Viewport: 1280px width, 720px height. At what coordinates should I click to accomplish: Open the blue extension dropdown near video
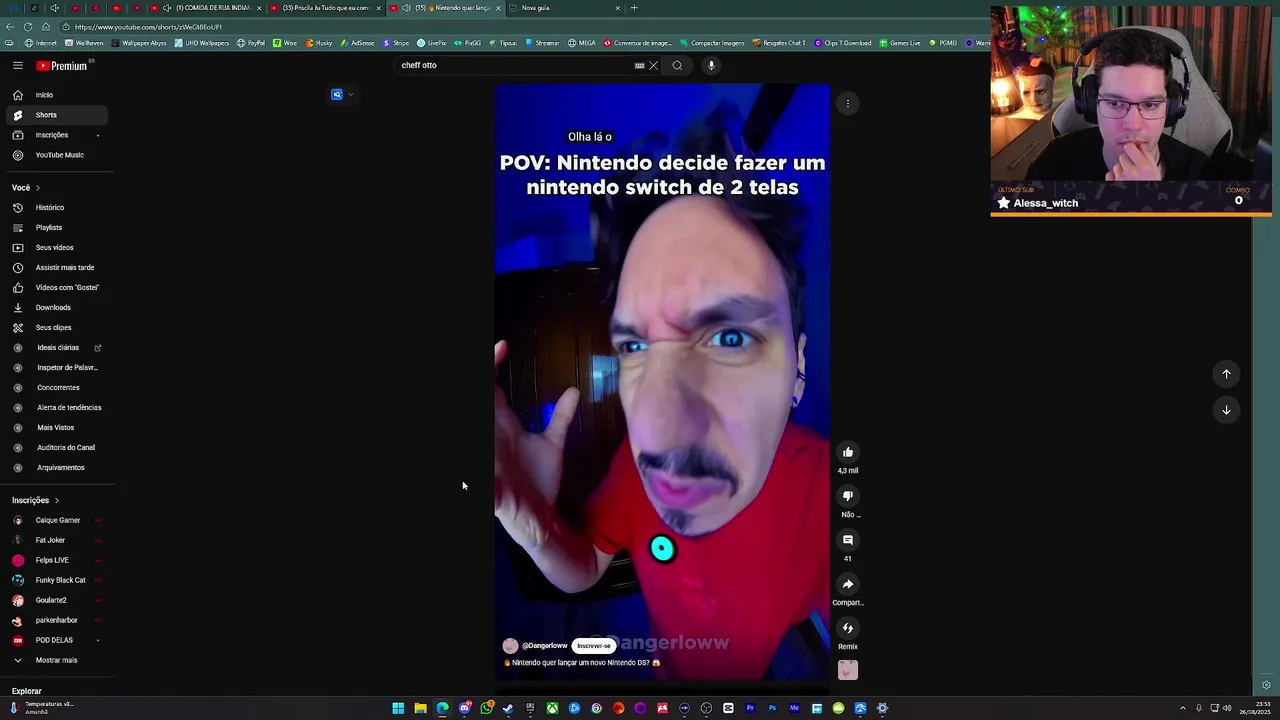[x=343, y=95]
